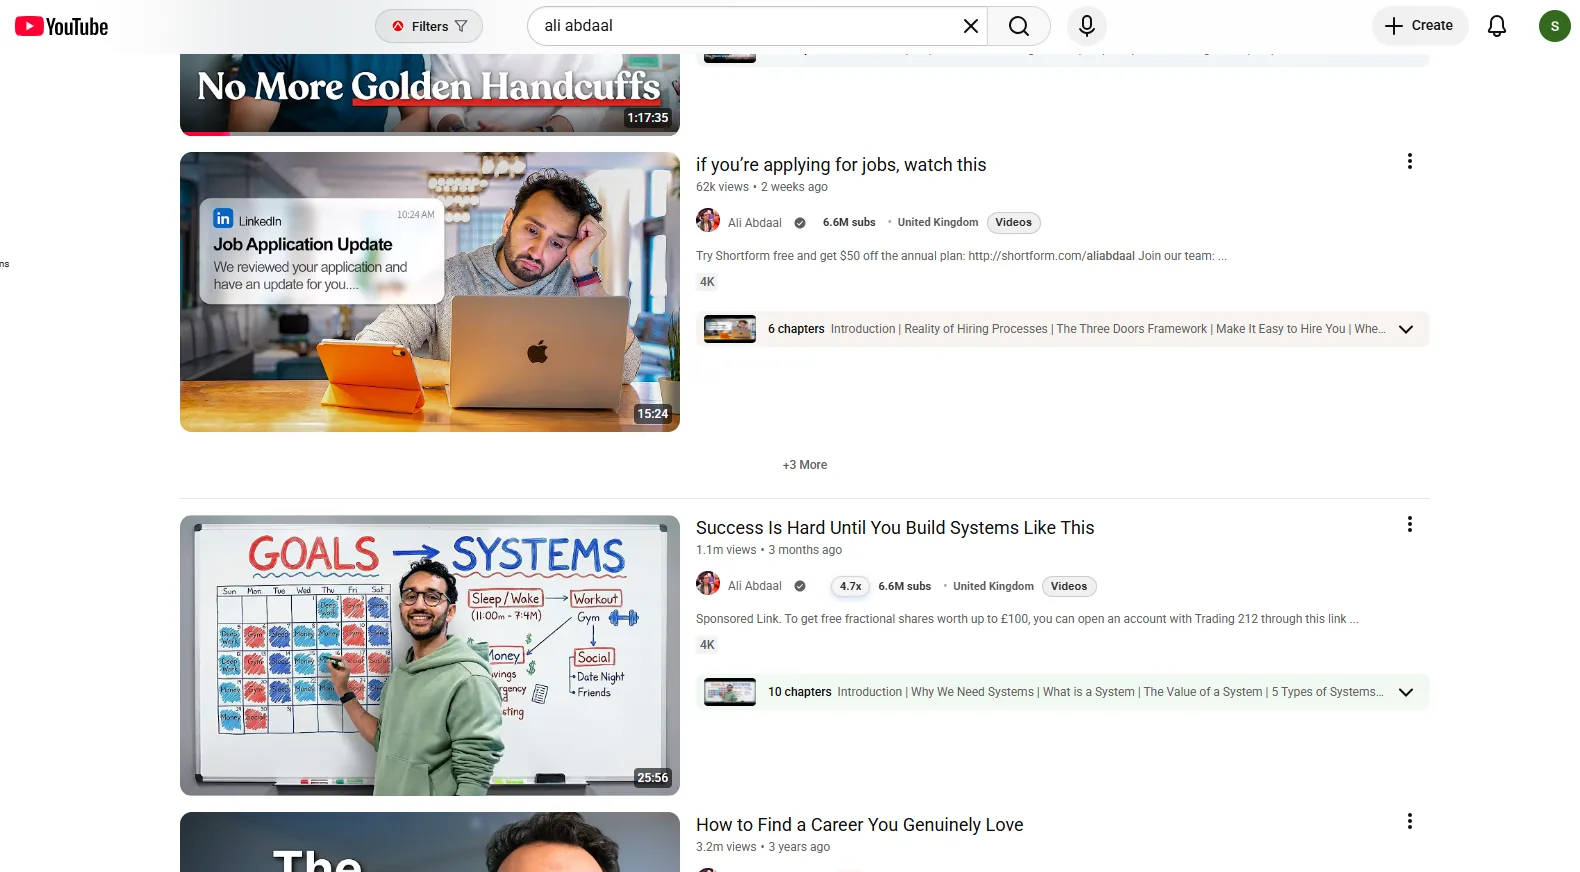The width and height of the screenshot is (1580, 872).
Task: Click the Sponsored Link description text
Action: pyautogui.click(x=1027, y=619)
